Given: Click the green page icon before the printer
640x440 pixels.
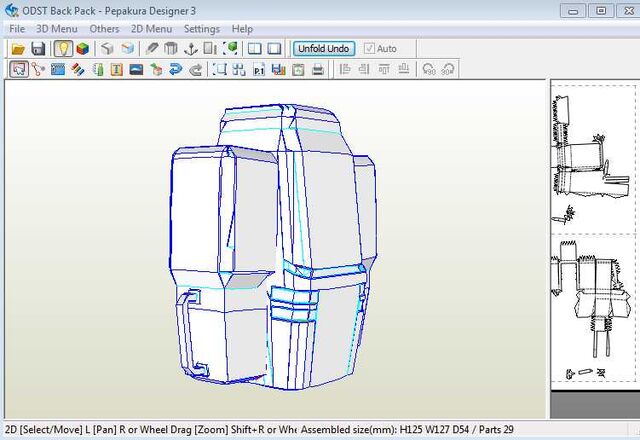Looking at the screenshot, I should [298, 69].
